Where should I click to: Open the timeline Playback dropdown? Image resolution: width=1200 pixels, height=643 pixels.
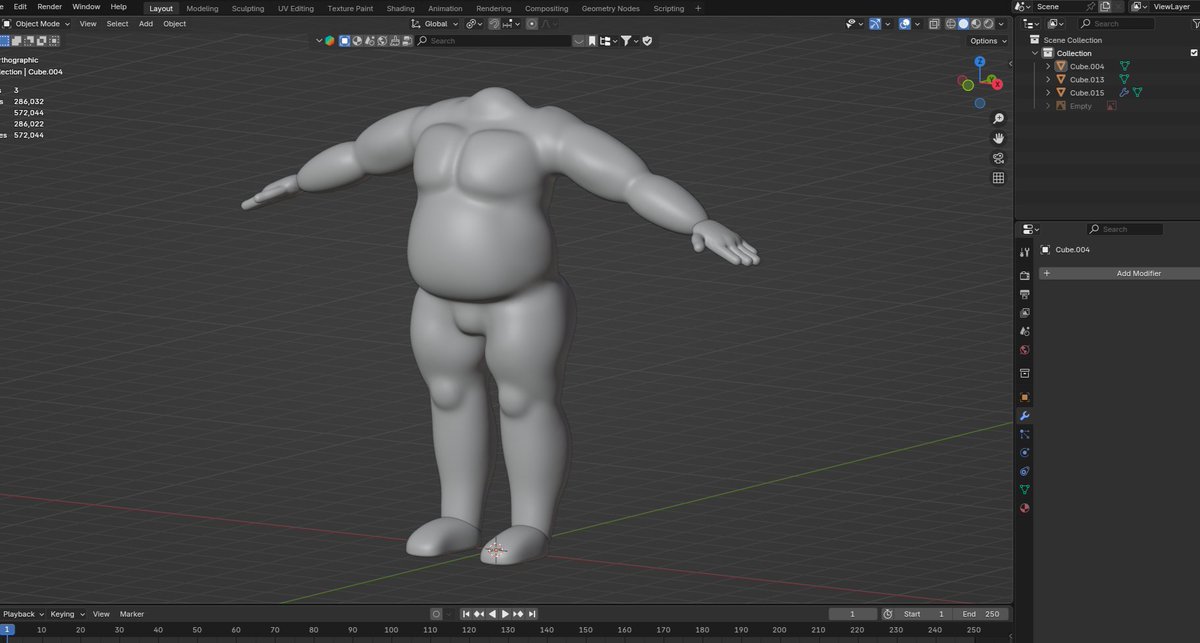pos(23,614)
